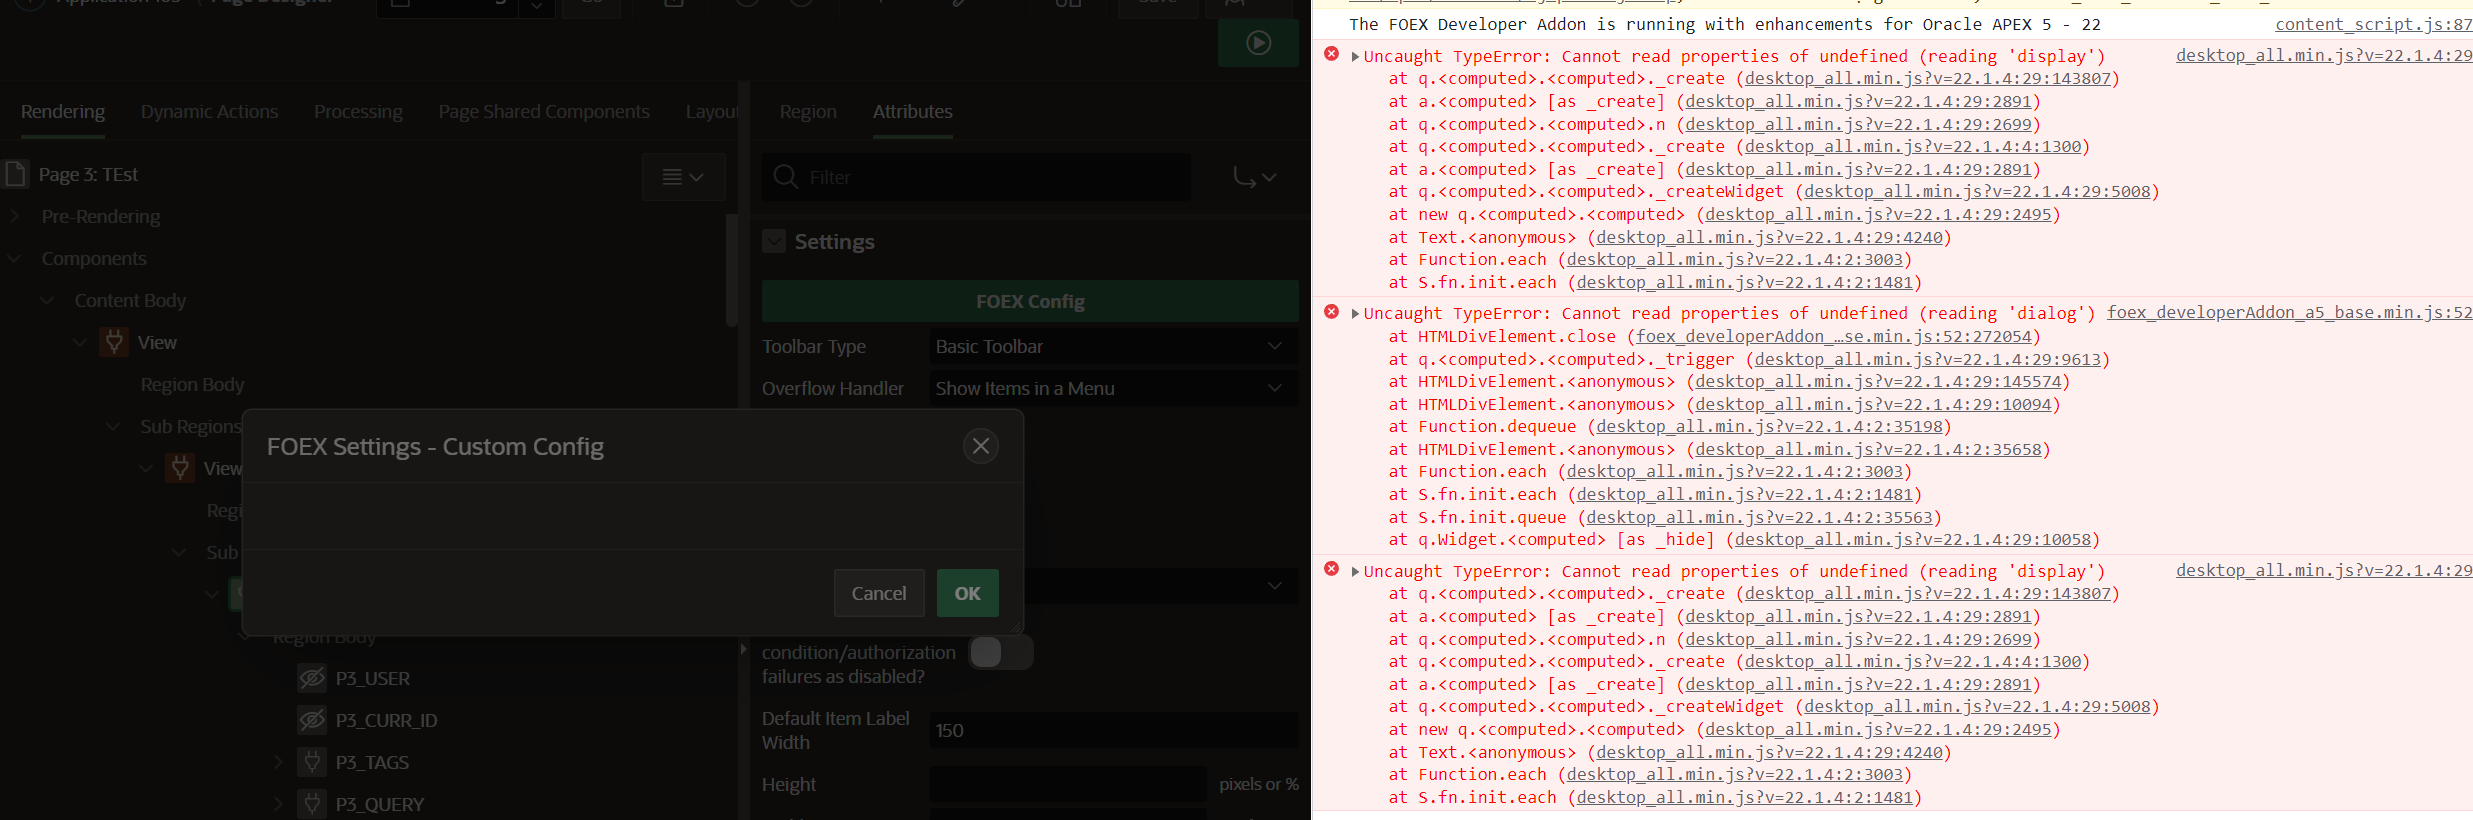Click the Page 3: TEst page icon

coord(16,175)
